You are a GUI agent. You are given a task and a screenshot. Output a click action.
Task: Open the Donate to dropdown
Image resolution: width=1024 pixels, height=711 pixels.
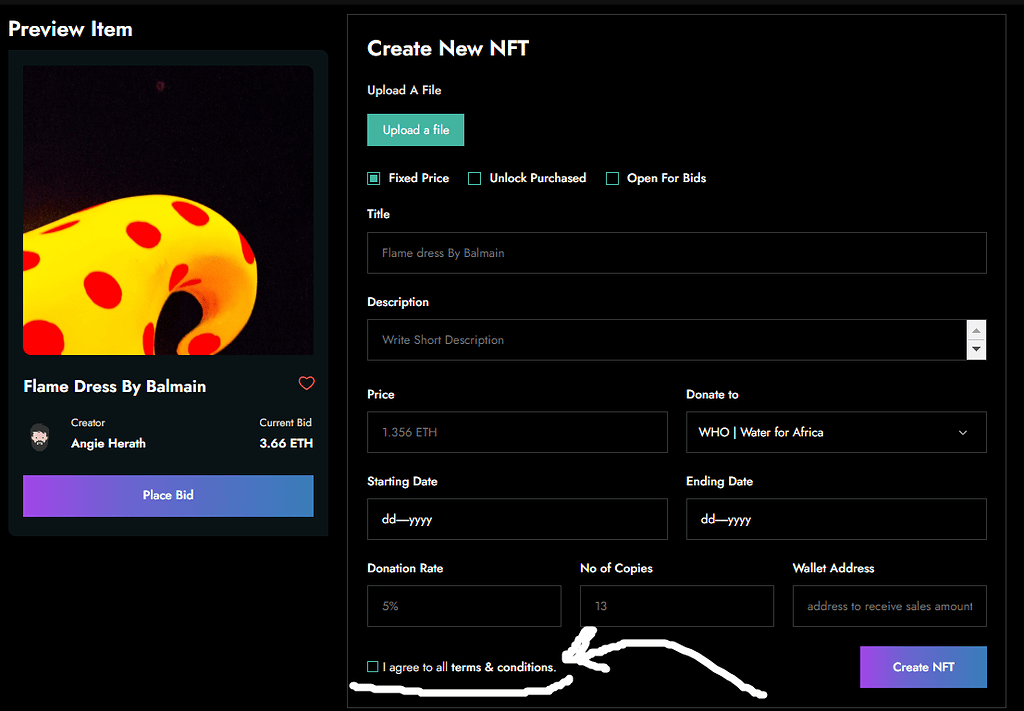(x=836, y=432)
